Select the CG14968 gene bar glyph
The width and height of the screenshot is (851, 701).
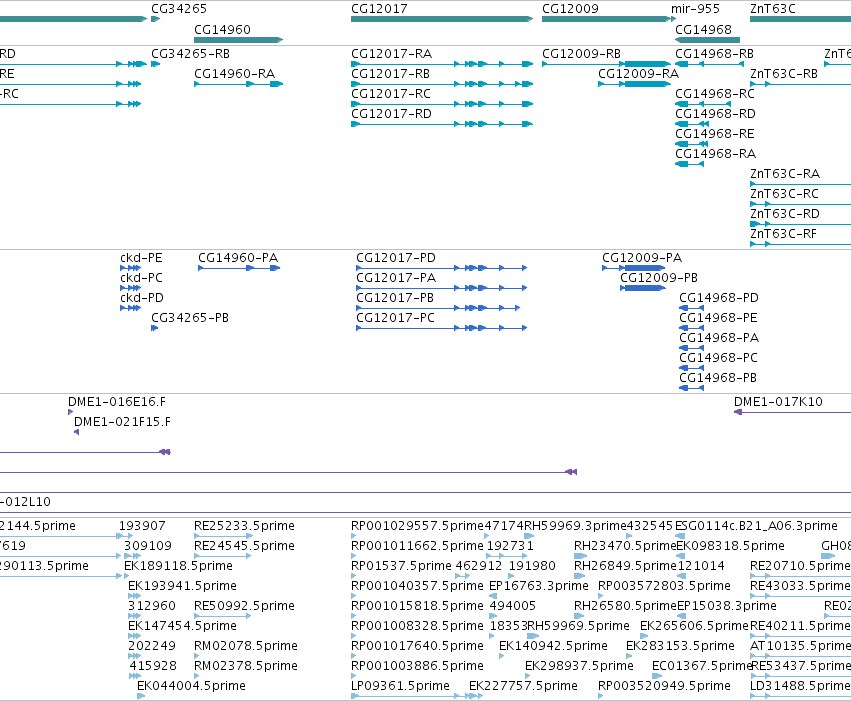point(707,40)
